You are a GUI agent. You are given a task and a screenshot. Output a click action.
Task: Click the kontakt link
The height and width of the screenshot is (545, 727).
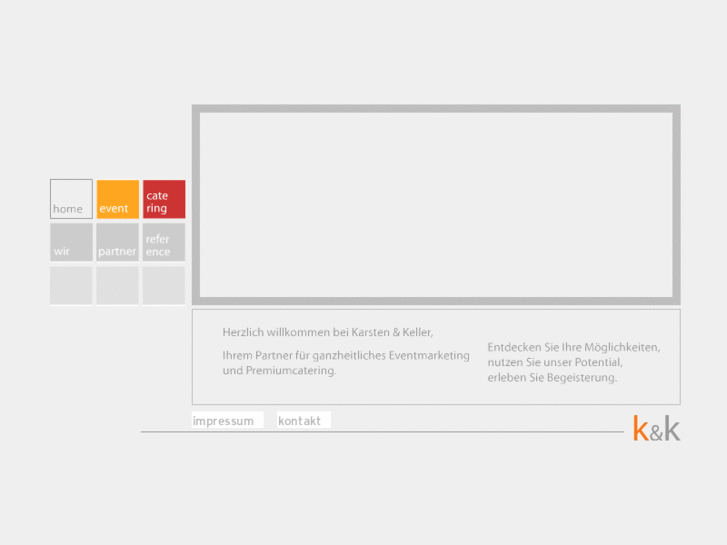point(304,420)
